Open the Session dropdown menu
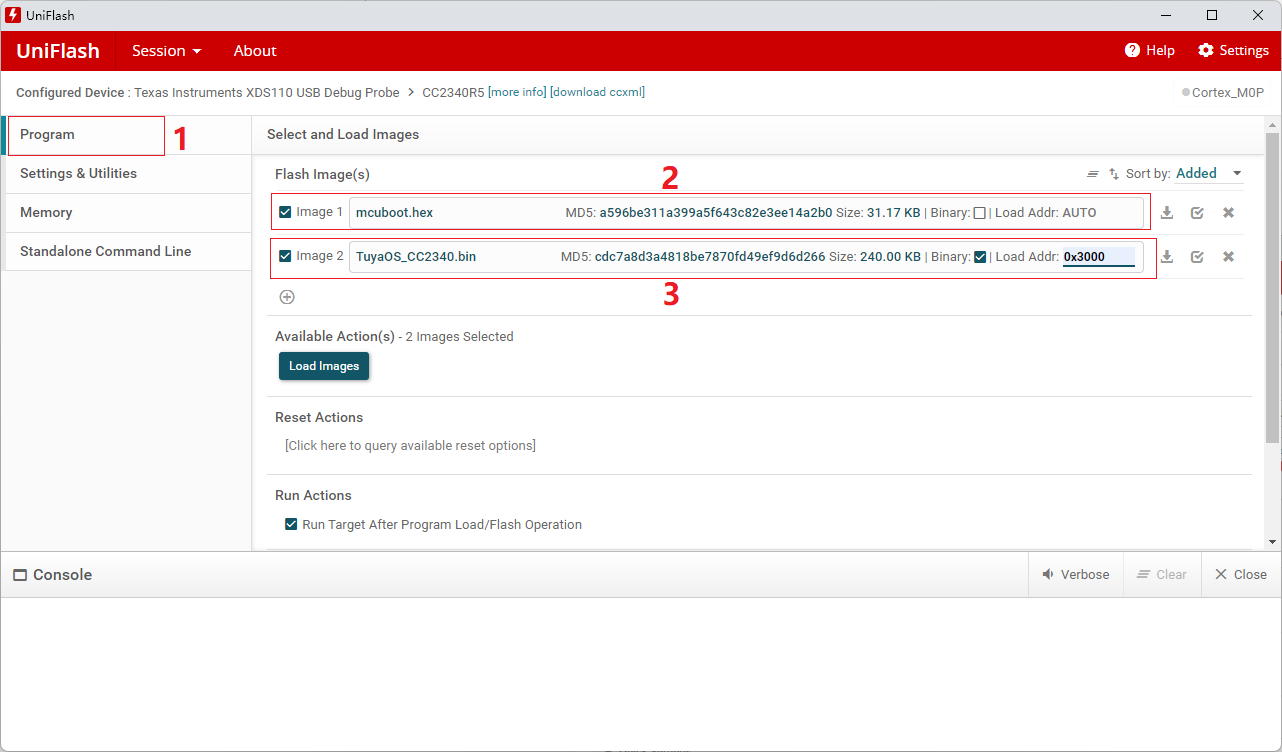Image resolution: width=1282 pixels, height=752 pixels. [167, 51]
